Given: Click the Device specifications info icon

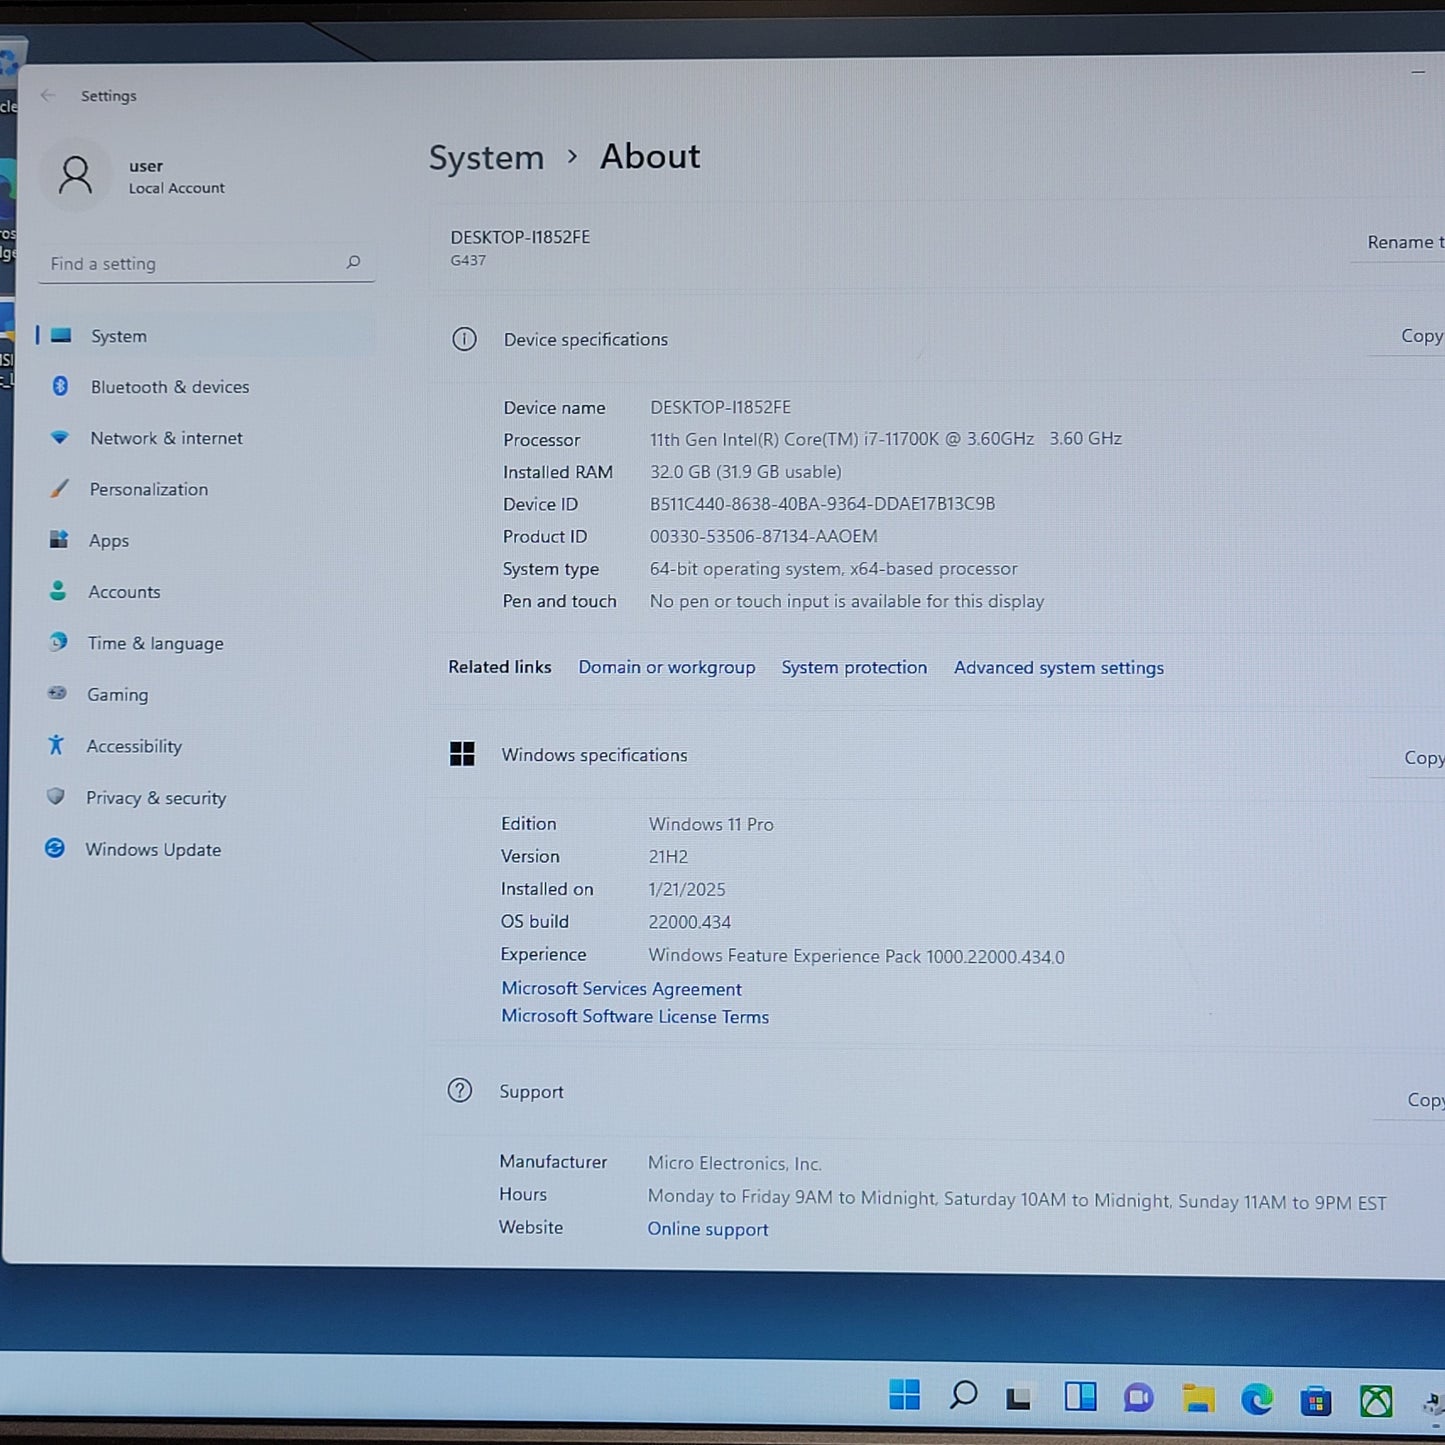Looking at the screenshot, I should pos(464,339).
